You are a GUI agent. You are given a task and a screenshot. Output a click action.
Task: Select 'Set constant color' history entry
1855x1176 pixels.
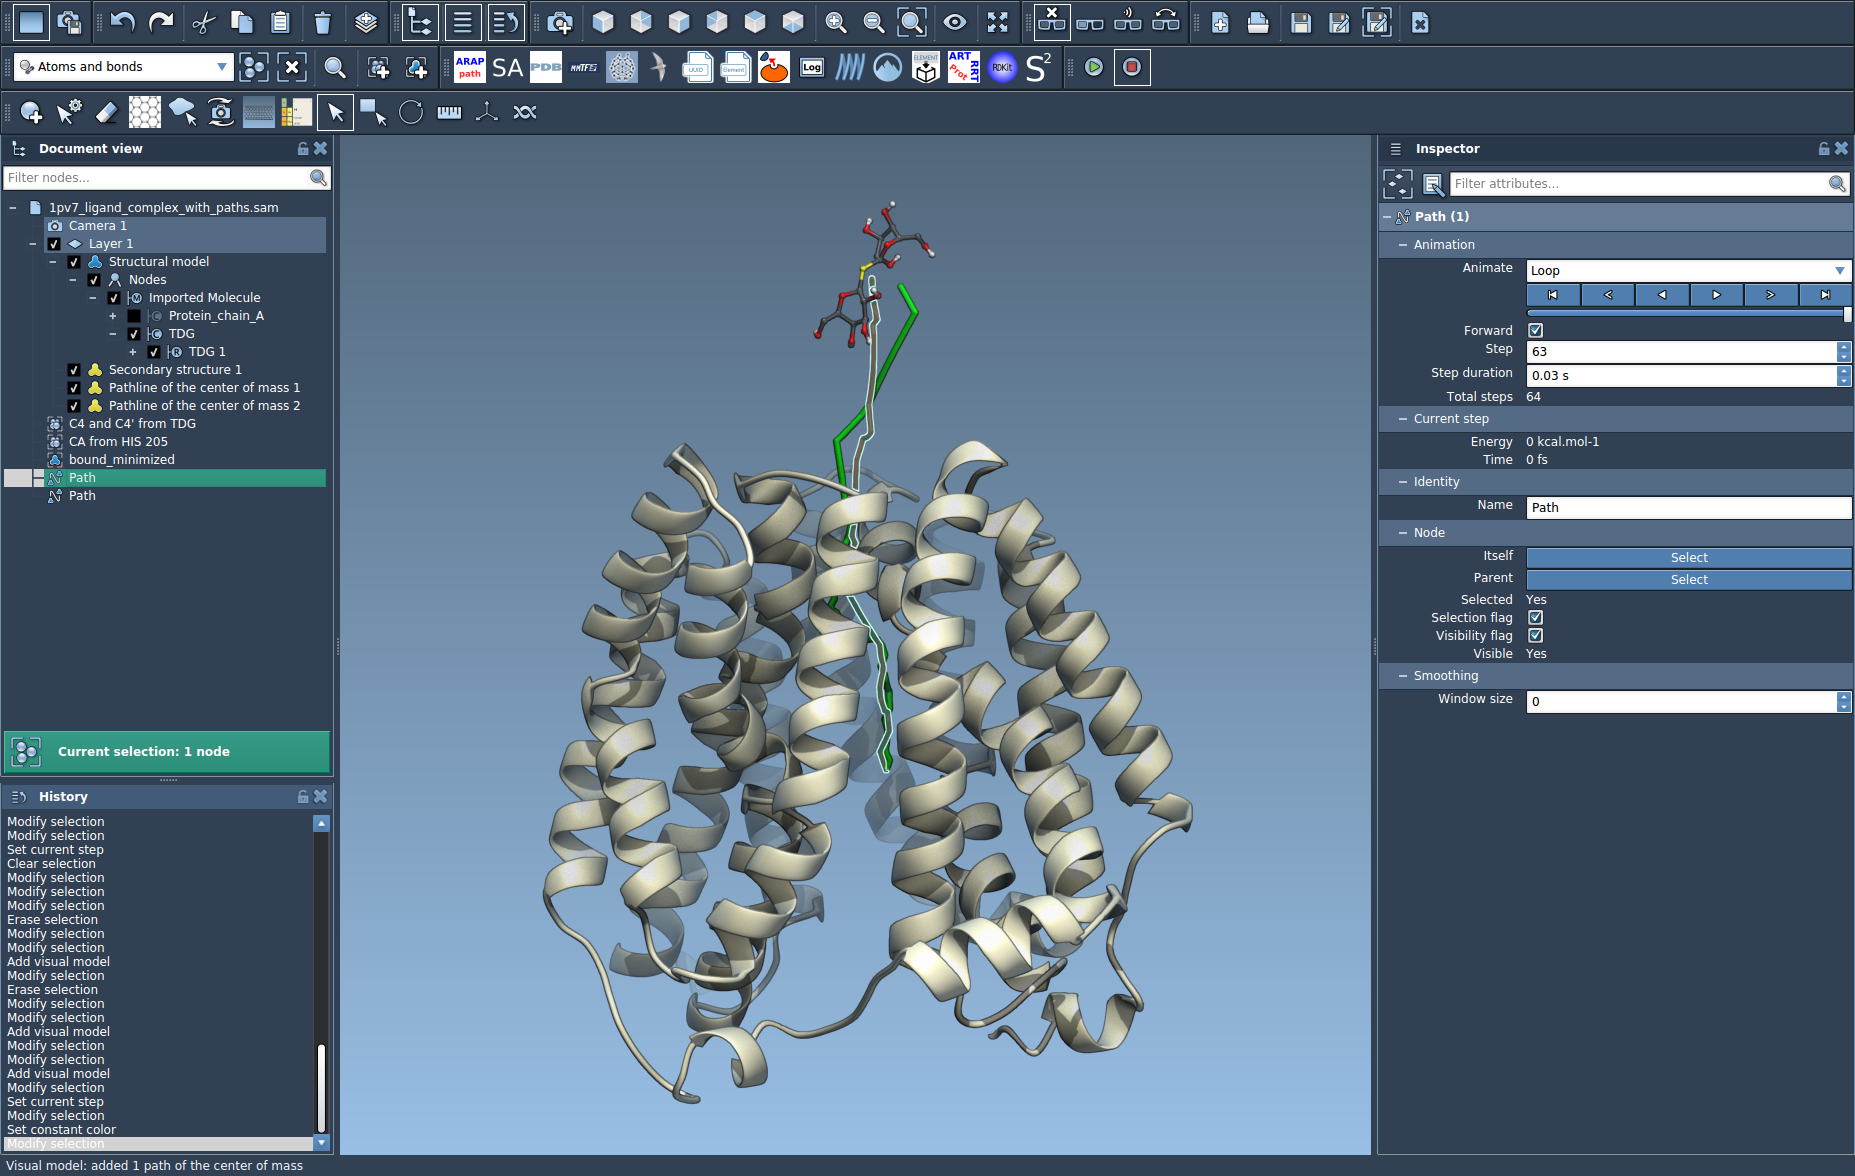click(61, 1130)
